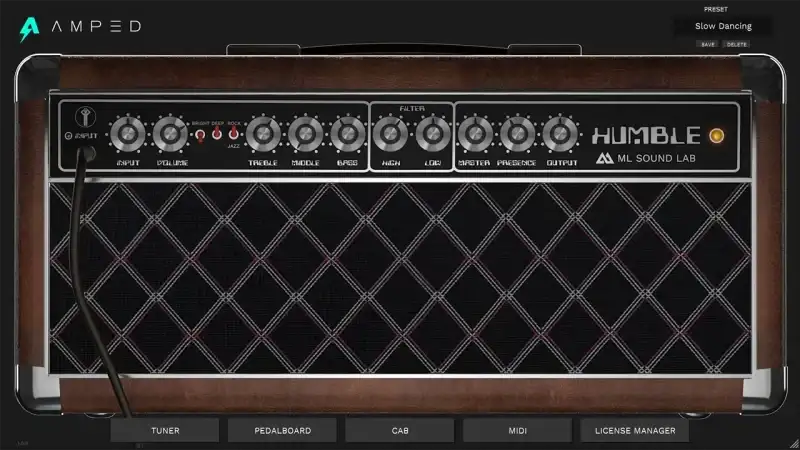The height and width of the screenshot is (450, 800).
Task: Click the tuning fork icon above input
Action: click(85, 117)
